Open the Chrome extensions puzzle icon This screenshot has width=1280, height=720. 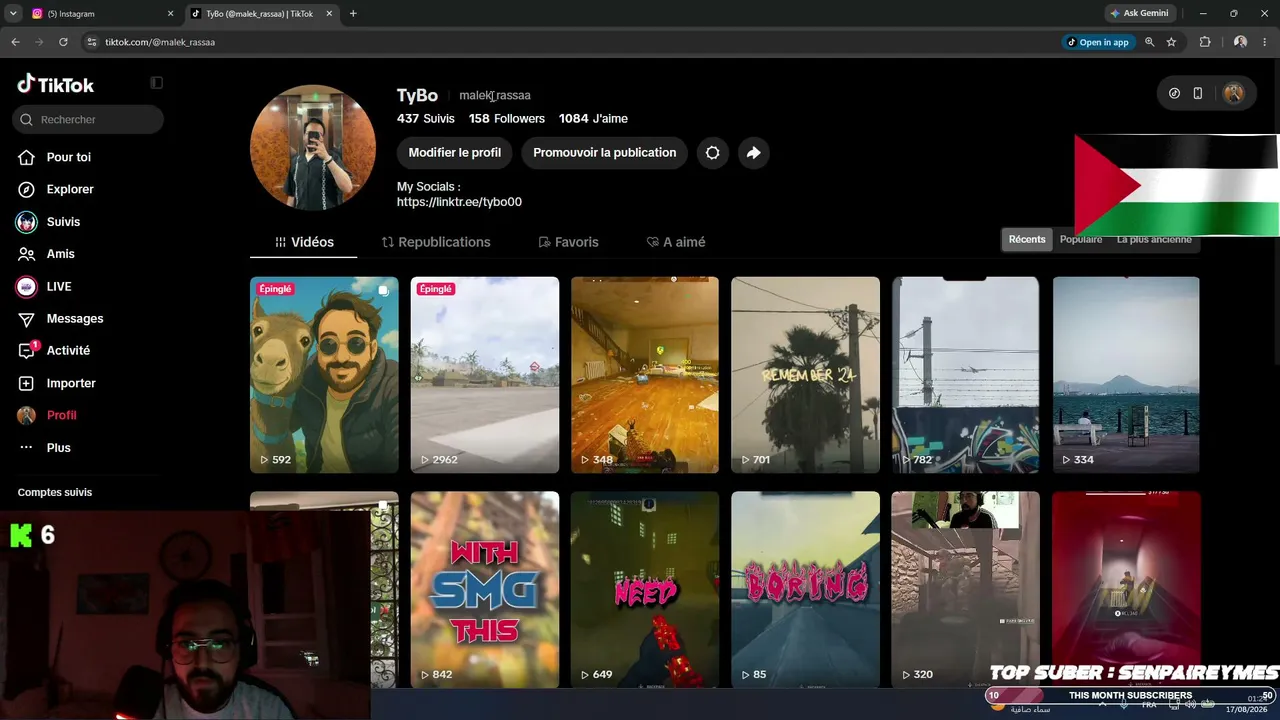click(x=1205, y=42)
